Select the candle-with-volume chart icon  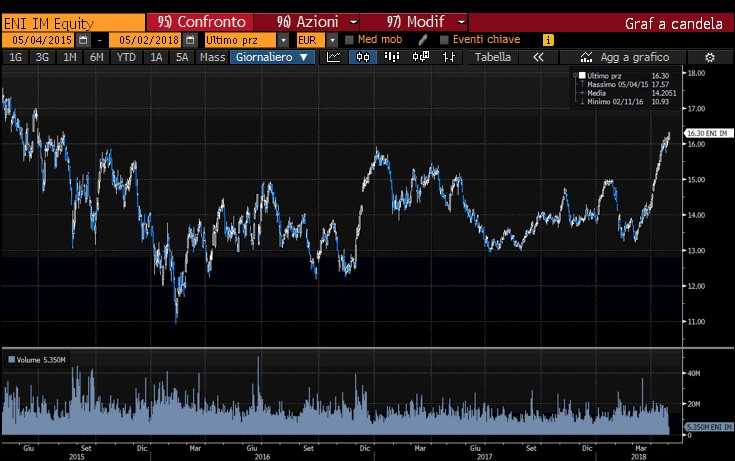point(420,57)
